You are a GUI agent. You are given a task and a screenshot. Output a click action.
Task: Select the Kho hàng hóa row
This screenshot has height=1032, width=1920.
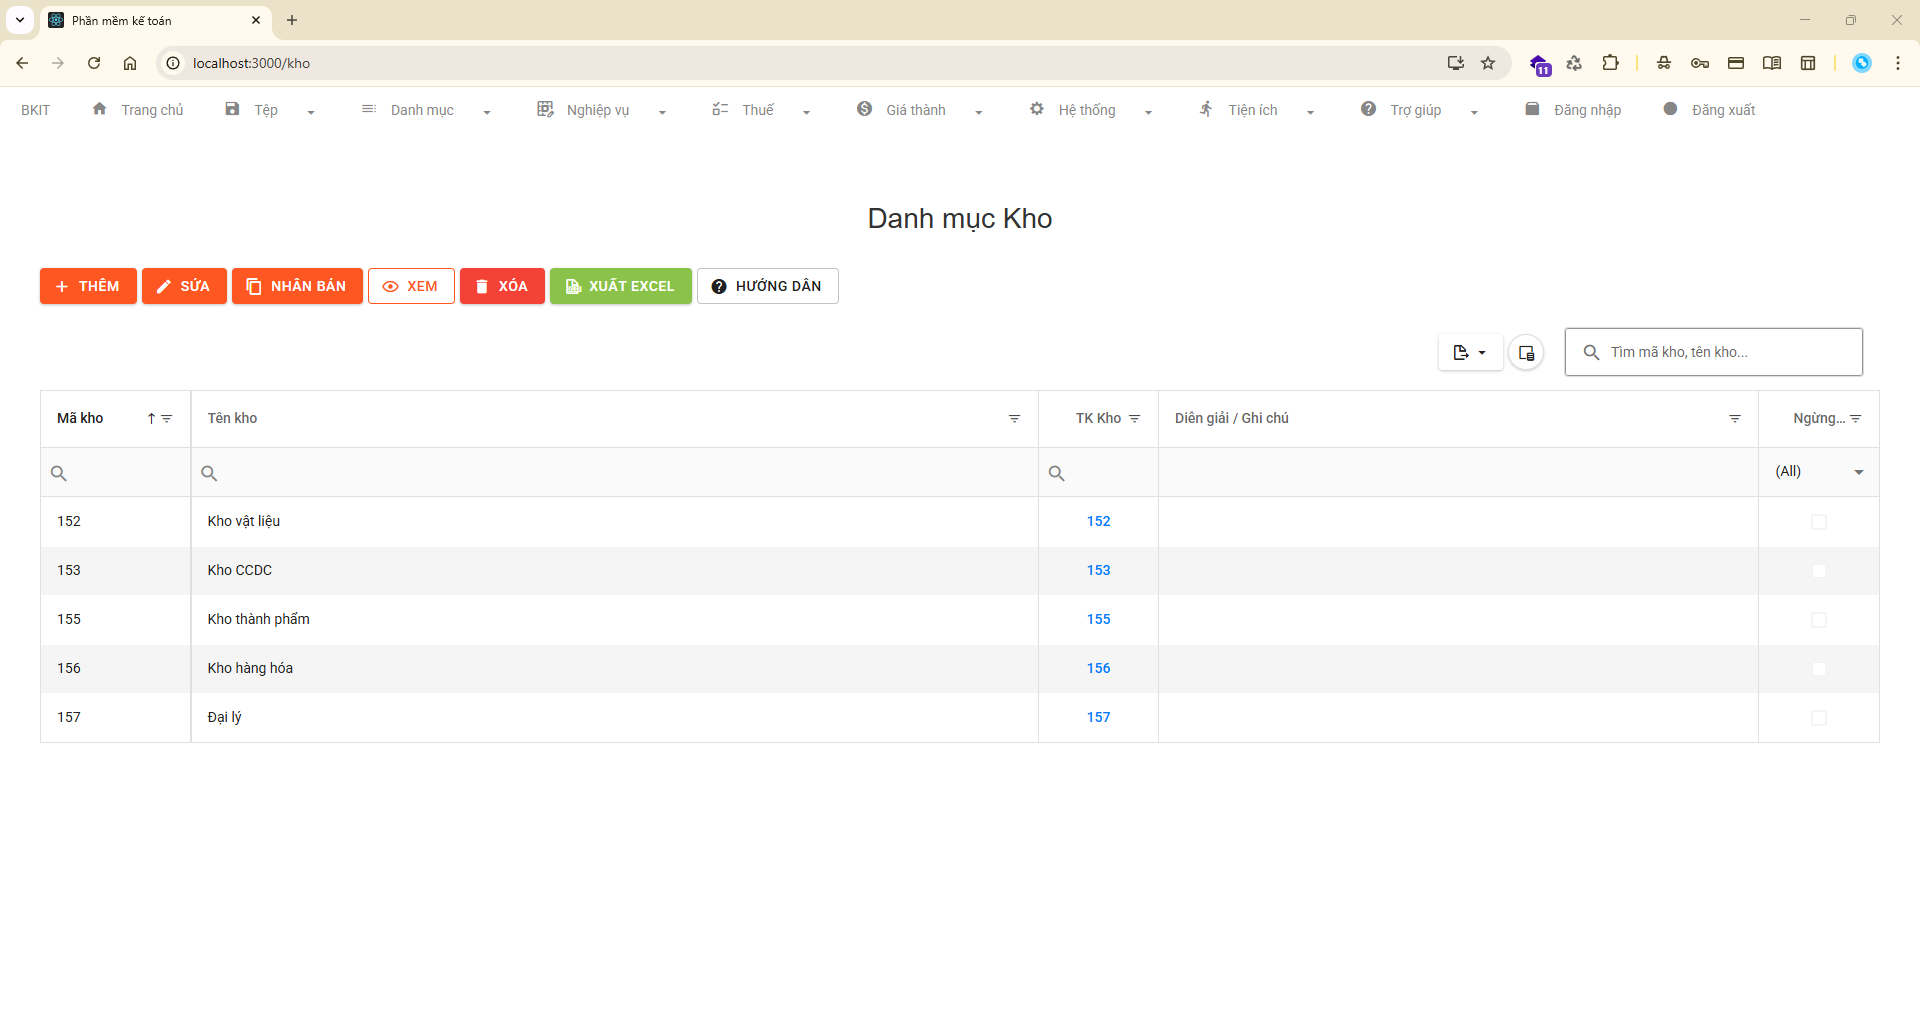[x=959, y=668]
